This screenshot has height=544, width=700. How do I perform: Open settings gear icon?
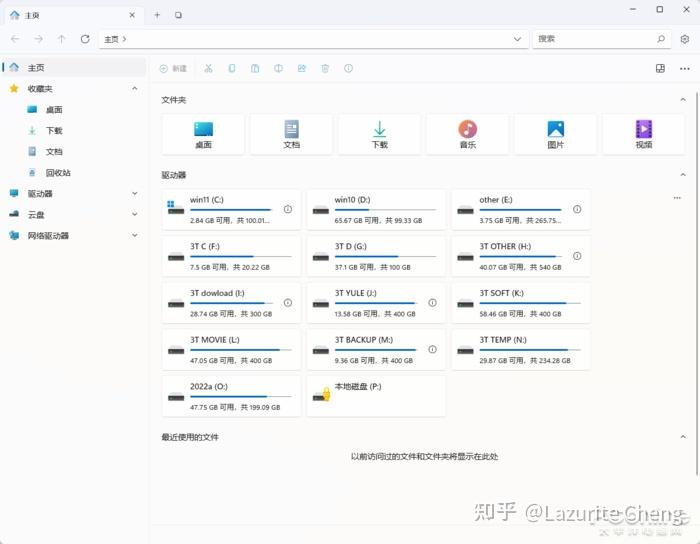tap(684, 39)
